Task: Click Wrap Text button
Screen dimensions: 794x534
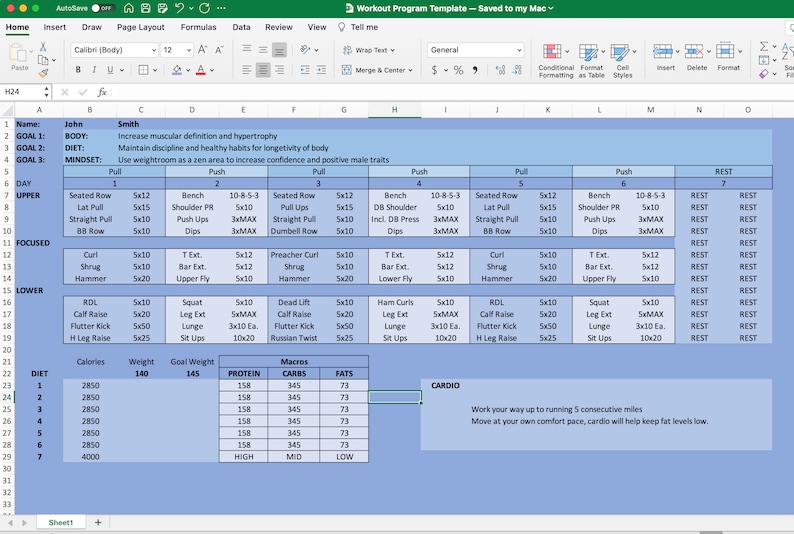Action: click(x=368, y=50)
